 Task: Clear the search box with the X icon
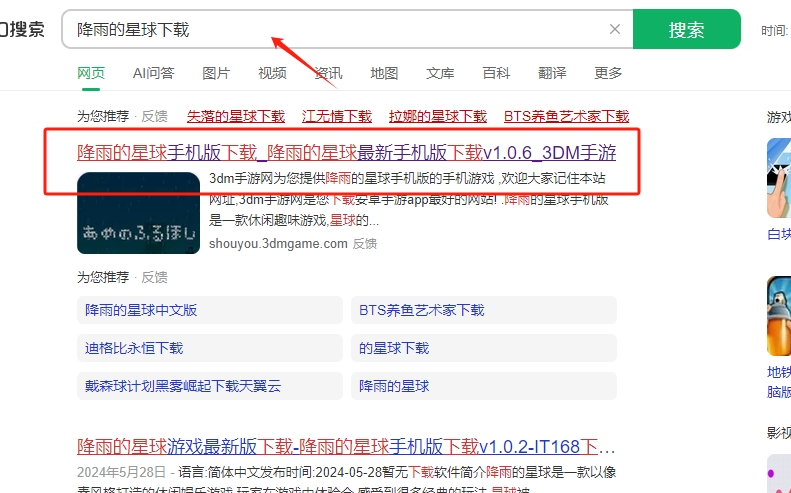pyautogui.click(x=614, y=29)
